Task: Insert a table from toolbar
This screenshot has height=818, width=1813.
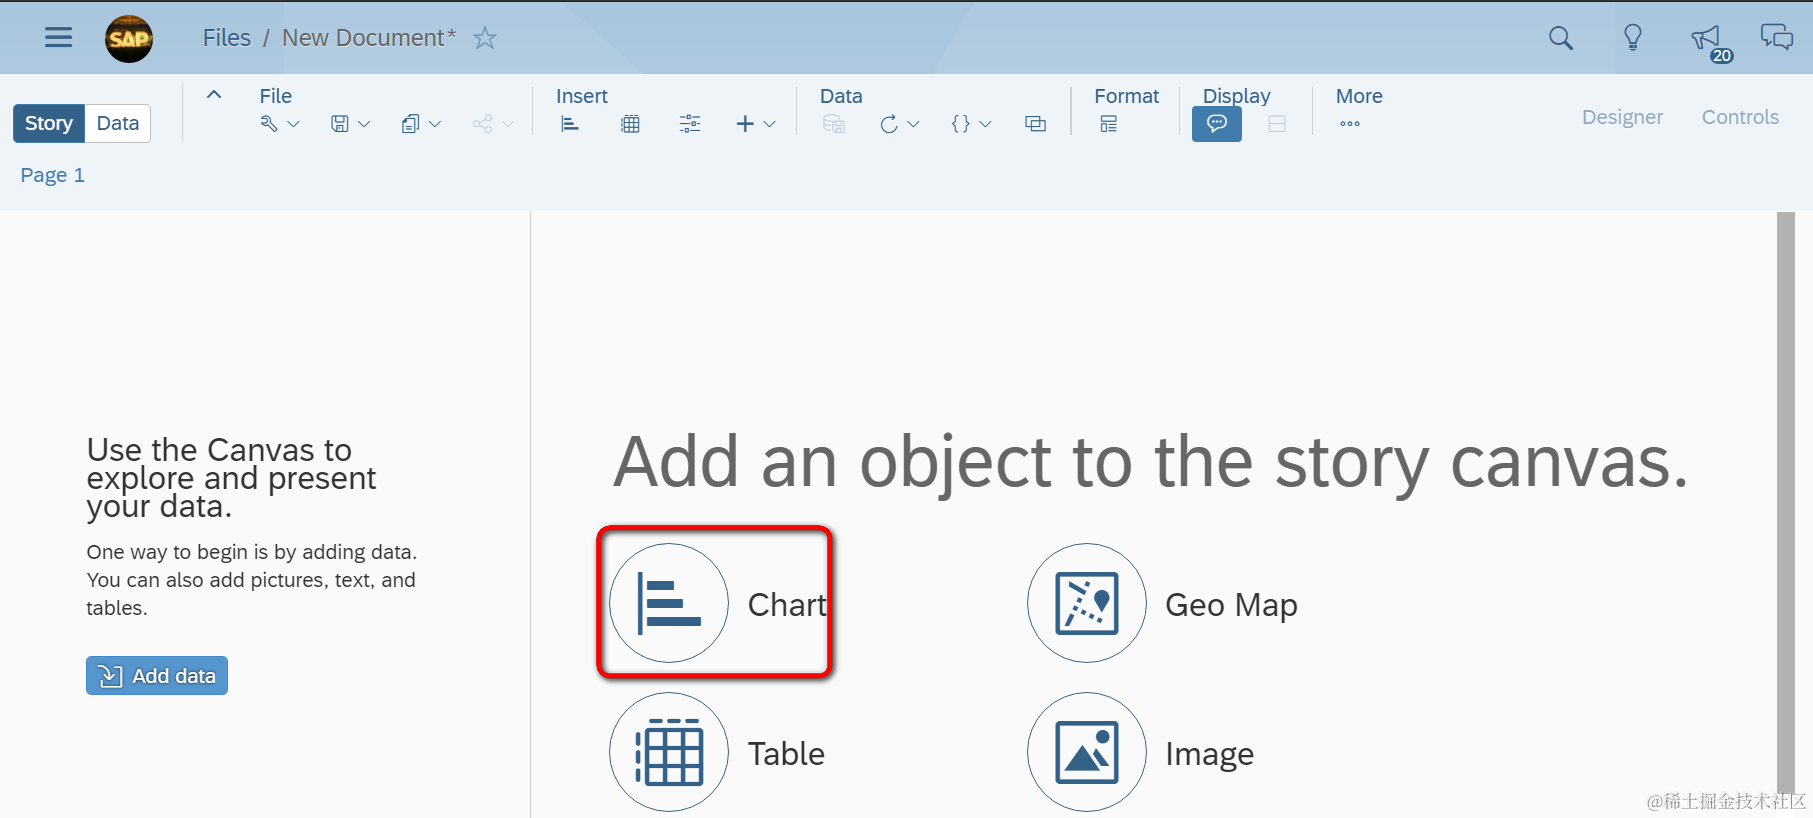Action: coord(630,124)
